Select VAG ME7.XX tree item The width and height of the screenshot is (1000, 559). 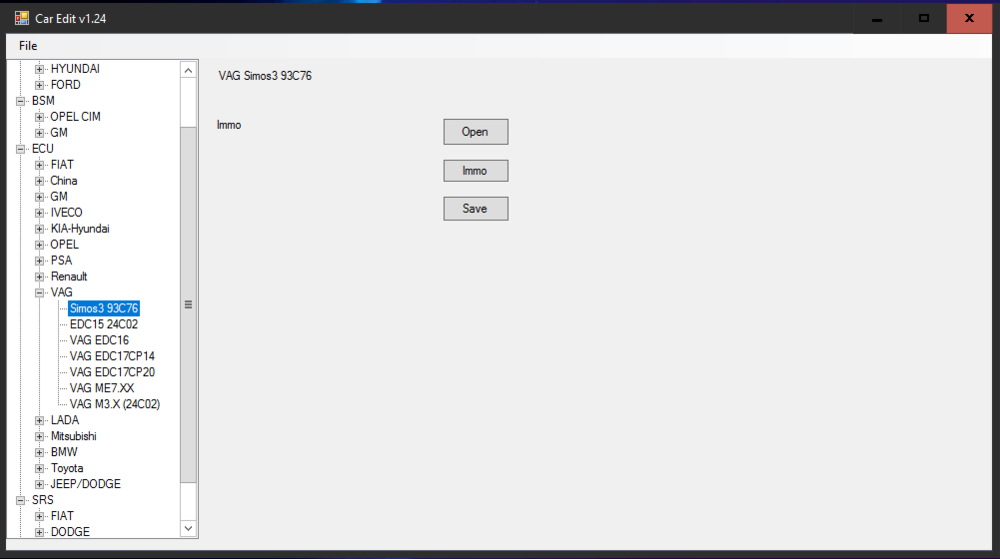[x=102, y=388]
